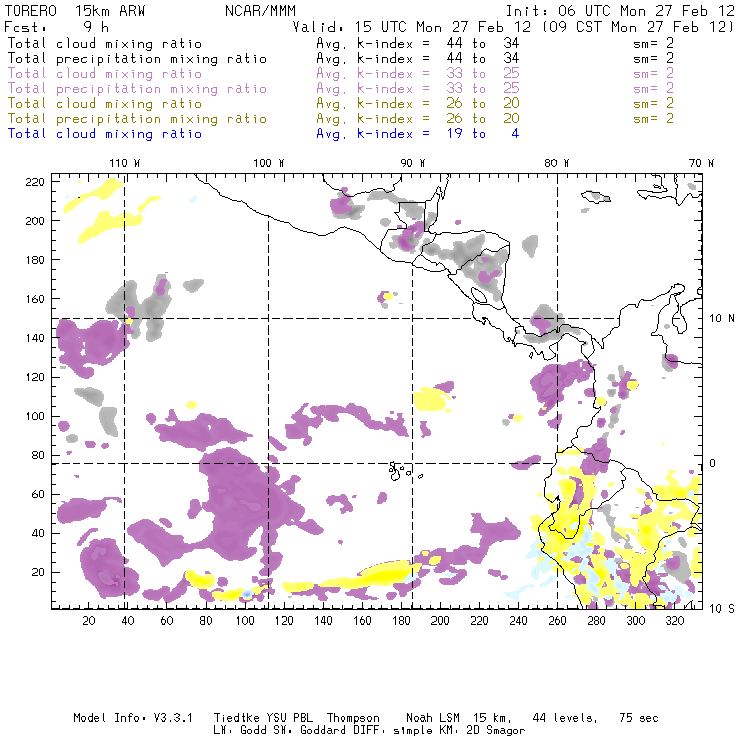Click the black 'Total precipitation mixing ratio' legend line

coord(137,59)
